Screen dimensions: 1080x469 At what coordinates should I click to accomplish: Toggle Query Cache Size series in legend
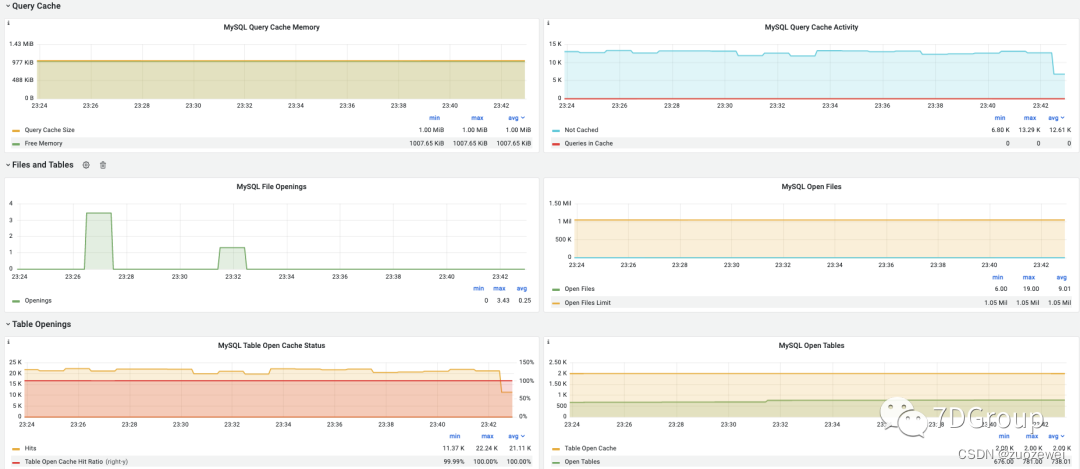click(x=50, y=129)
